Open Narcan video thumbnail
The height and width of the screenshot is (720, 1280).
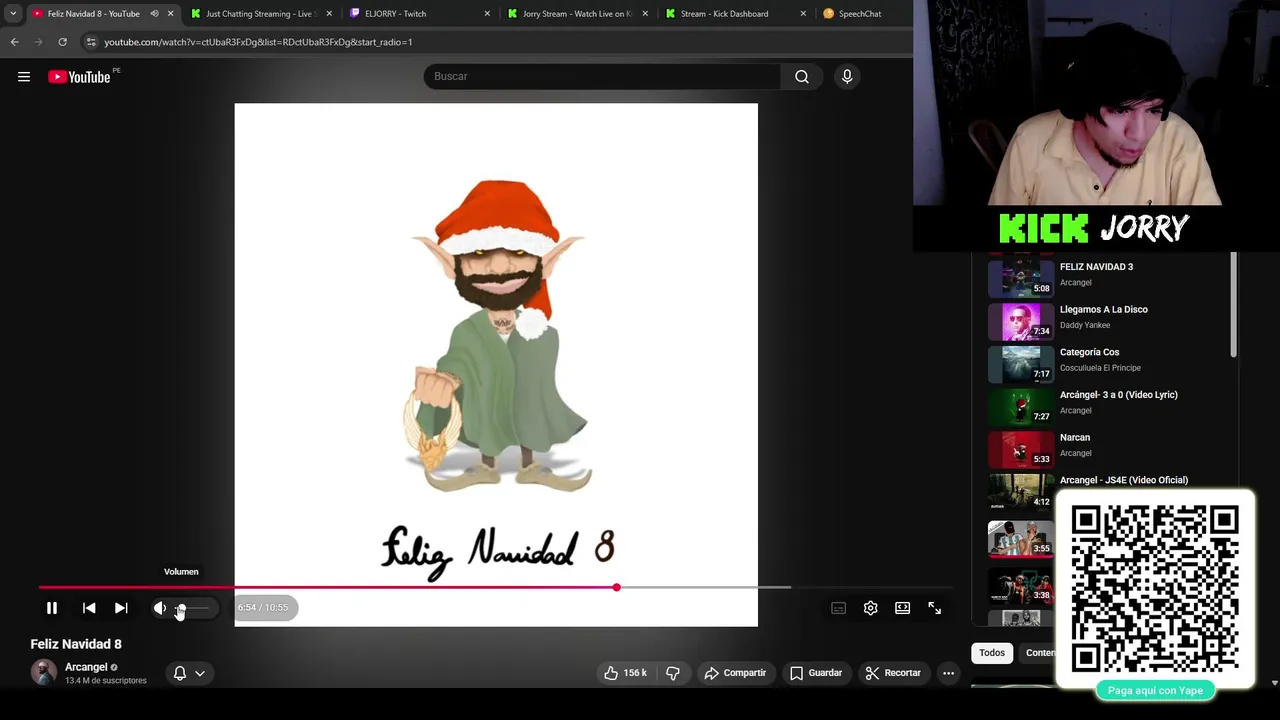tap(1021, 448)
